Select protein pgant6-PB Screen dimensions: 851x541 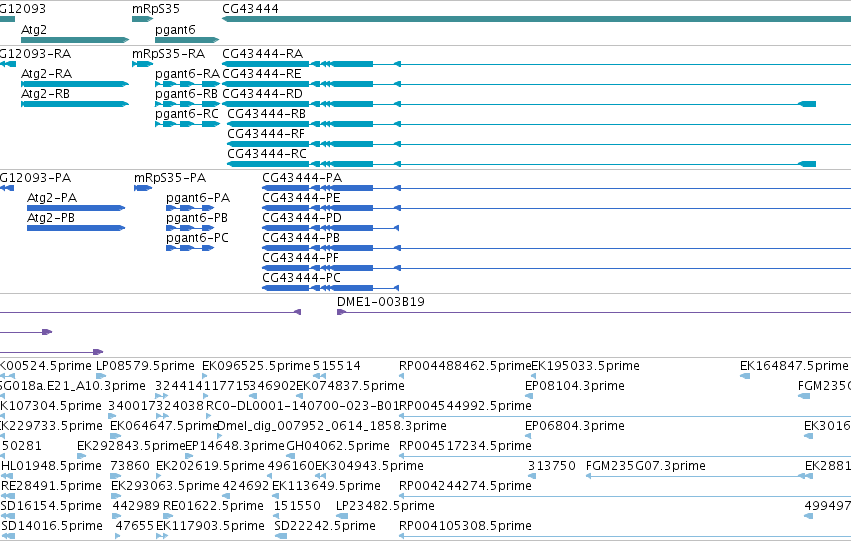pos(190,228)
